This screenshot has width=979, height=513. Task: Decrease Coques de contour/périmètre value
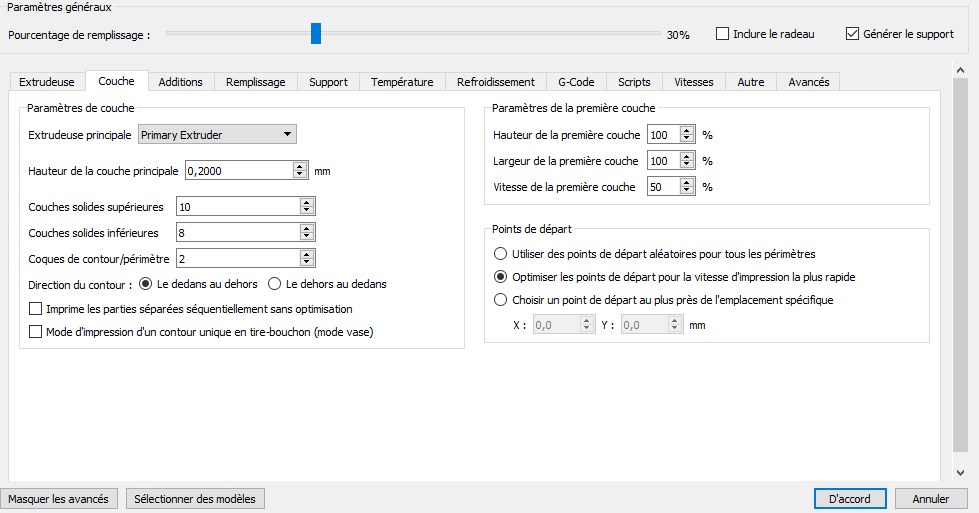point(307,263)
